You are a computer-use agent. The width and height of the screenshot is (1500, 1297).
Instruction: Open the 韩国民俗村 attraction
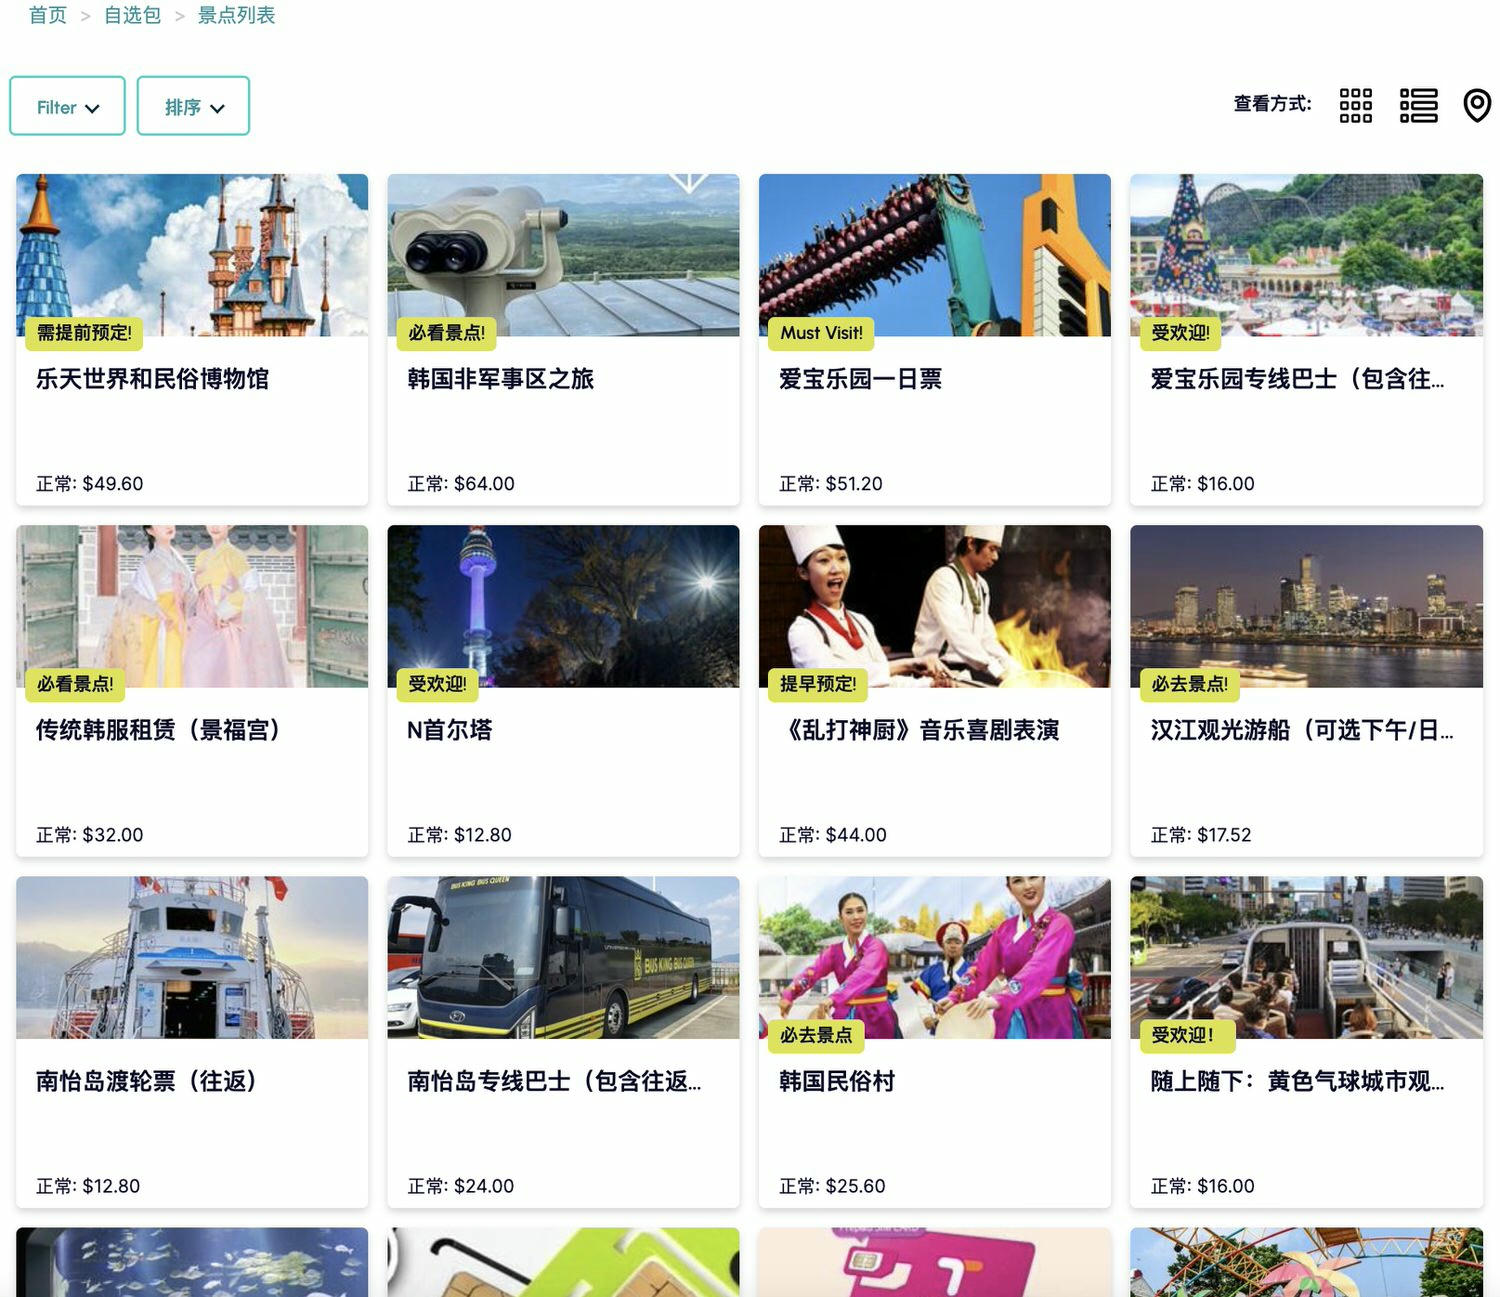(836, 1081)
